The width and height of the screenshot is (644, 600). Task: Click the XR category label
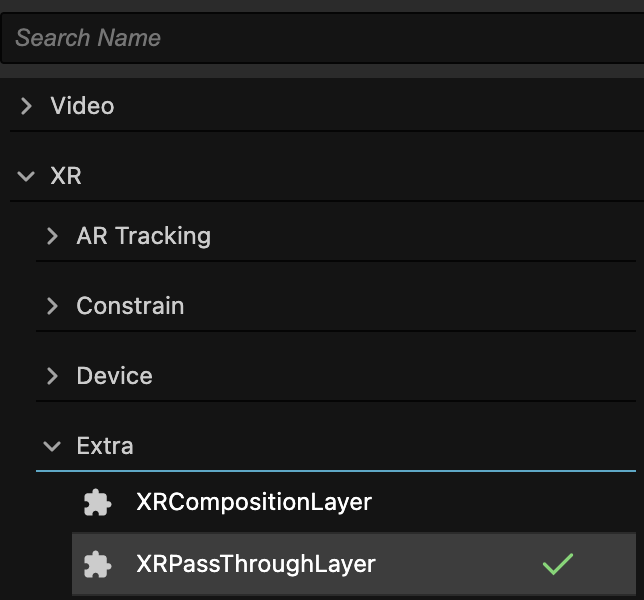click(x=66, y=176)
